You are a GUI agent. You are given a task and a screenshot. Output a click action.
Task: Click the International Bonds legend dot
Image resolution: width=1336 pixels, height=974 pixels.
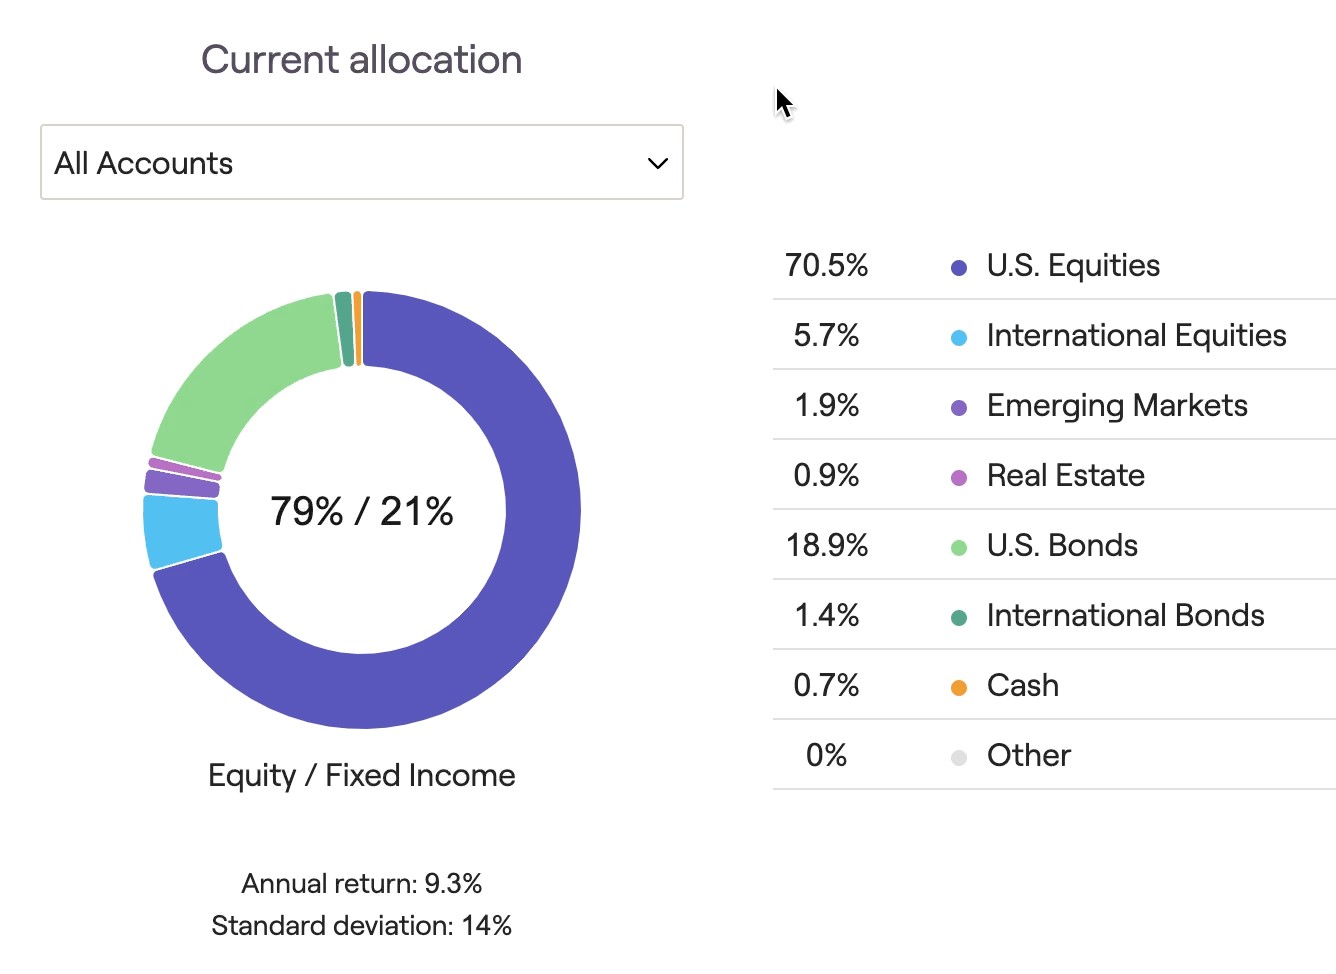(x=959, y=617)
